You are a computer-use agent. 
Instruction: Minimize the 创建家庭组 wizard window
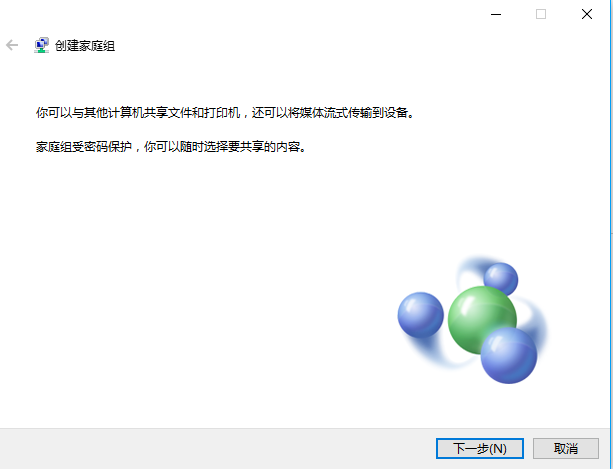pyautogui.click(x=496, y=14)
